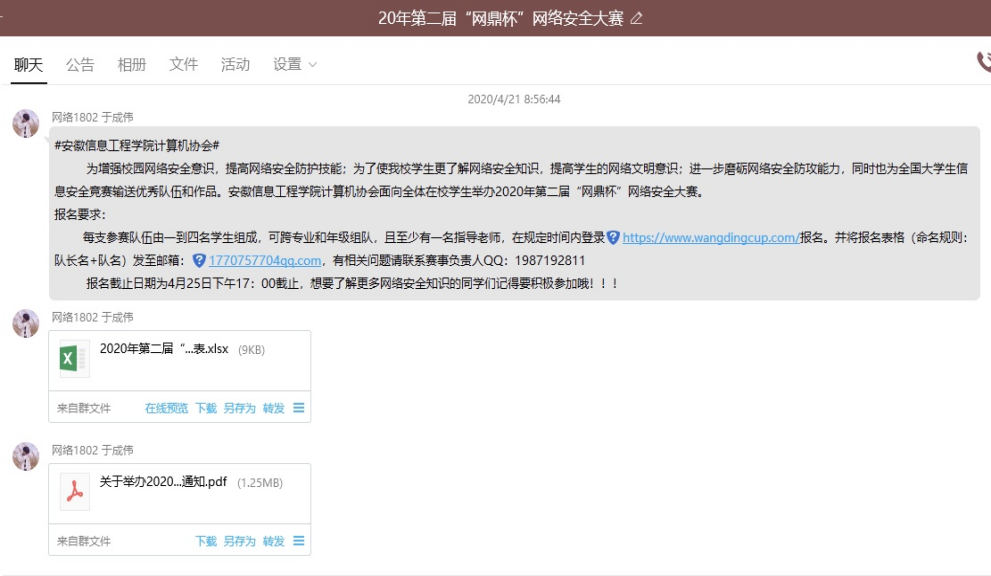
Task: Open the more-options menu icon on the PDF card
Action: 299,541
